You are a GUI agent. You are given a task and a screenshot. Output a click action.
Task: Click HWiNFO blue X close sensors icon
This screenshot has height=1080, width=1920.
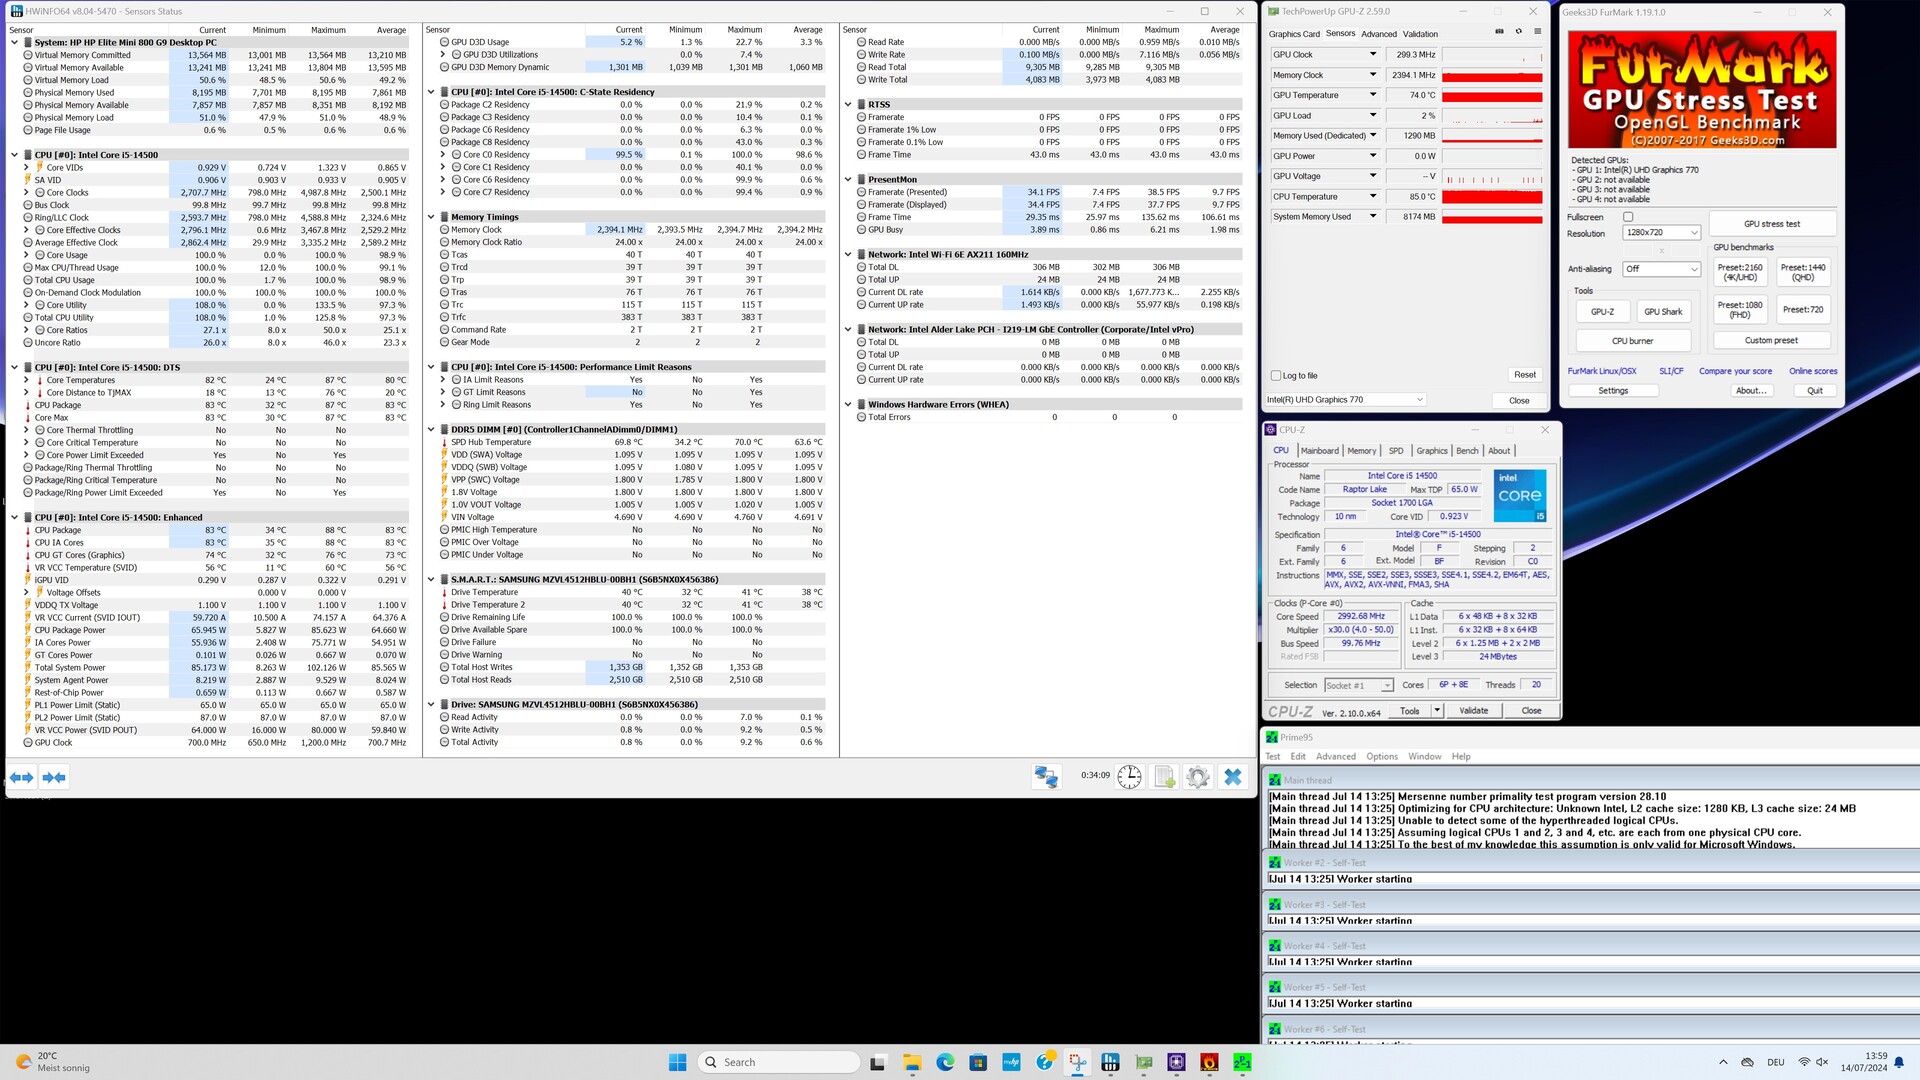coord(1233,777)
